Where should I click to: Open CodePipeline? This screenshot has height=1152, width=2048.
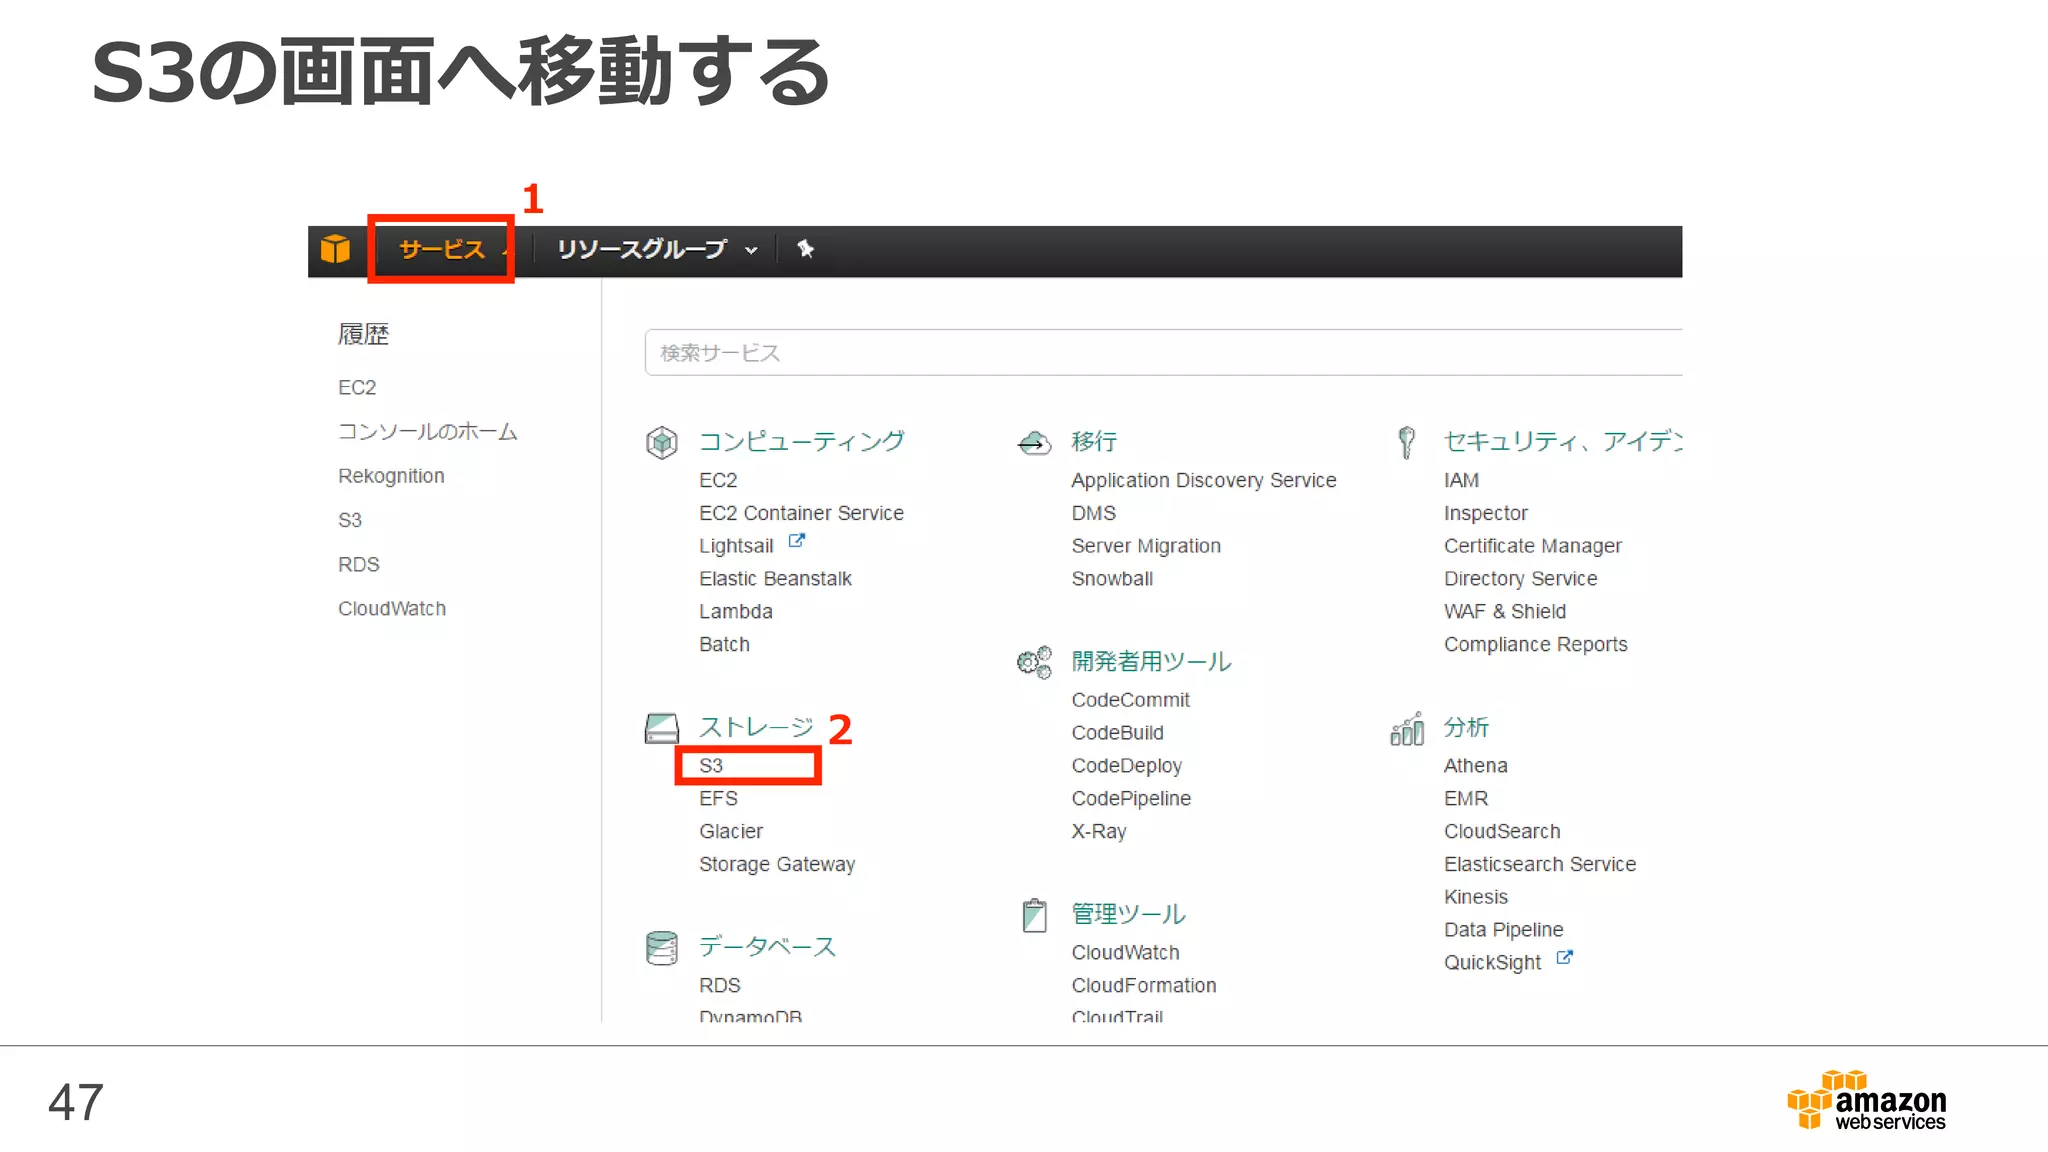click(1131, 799)
